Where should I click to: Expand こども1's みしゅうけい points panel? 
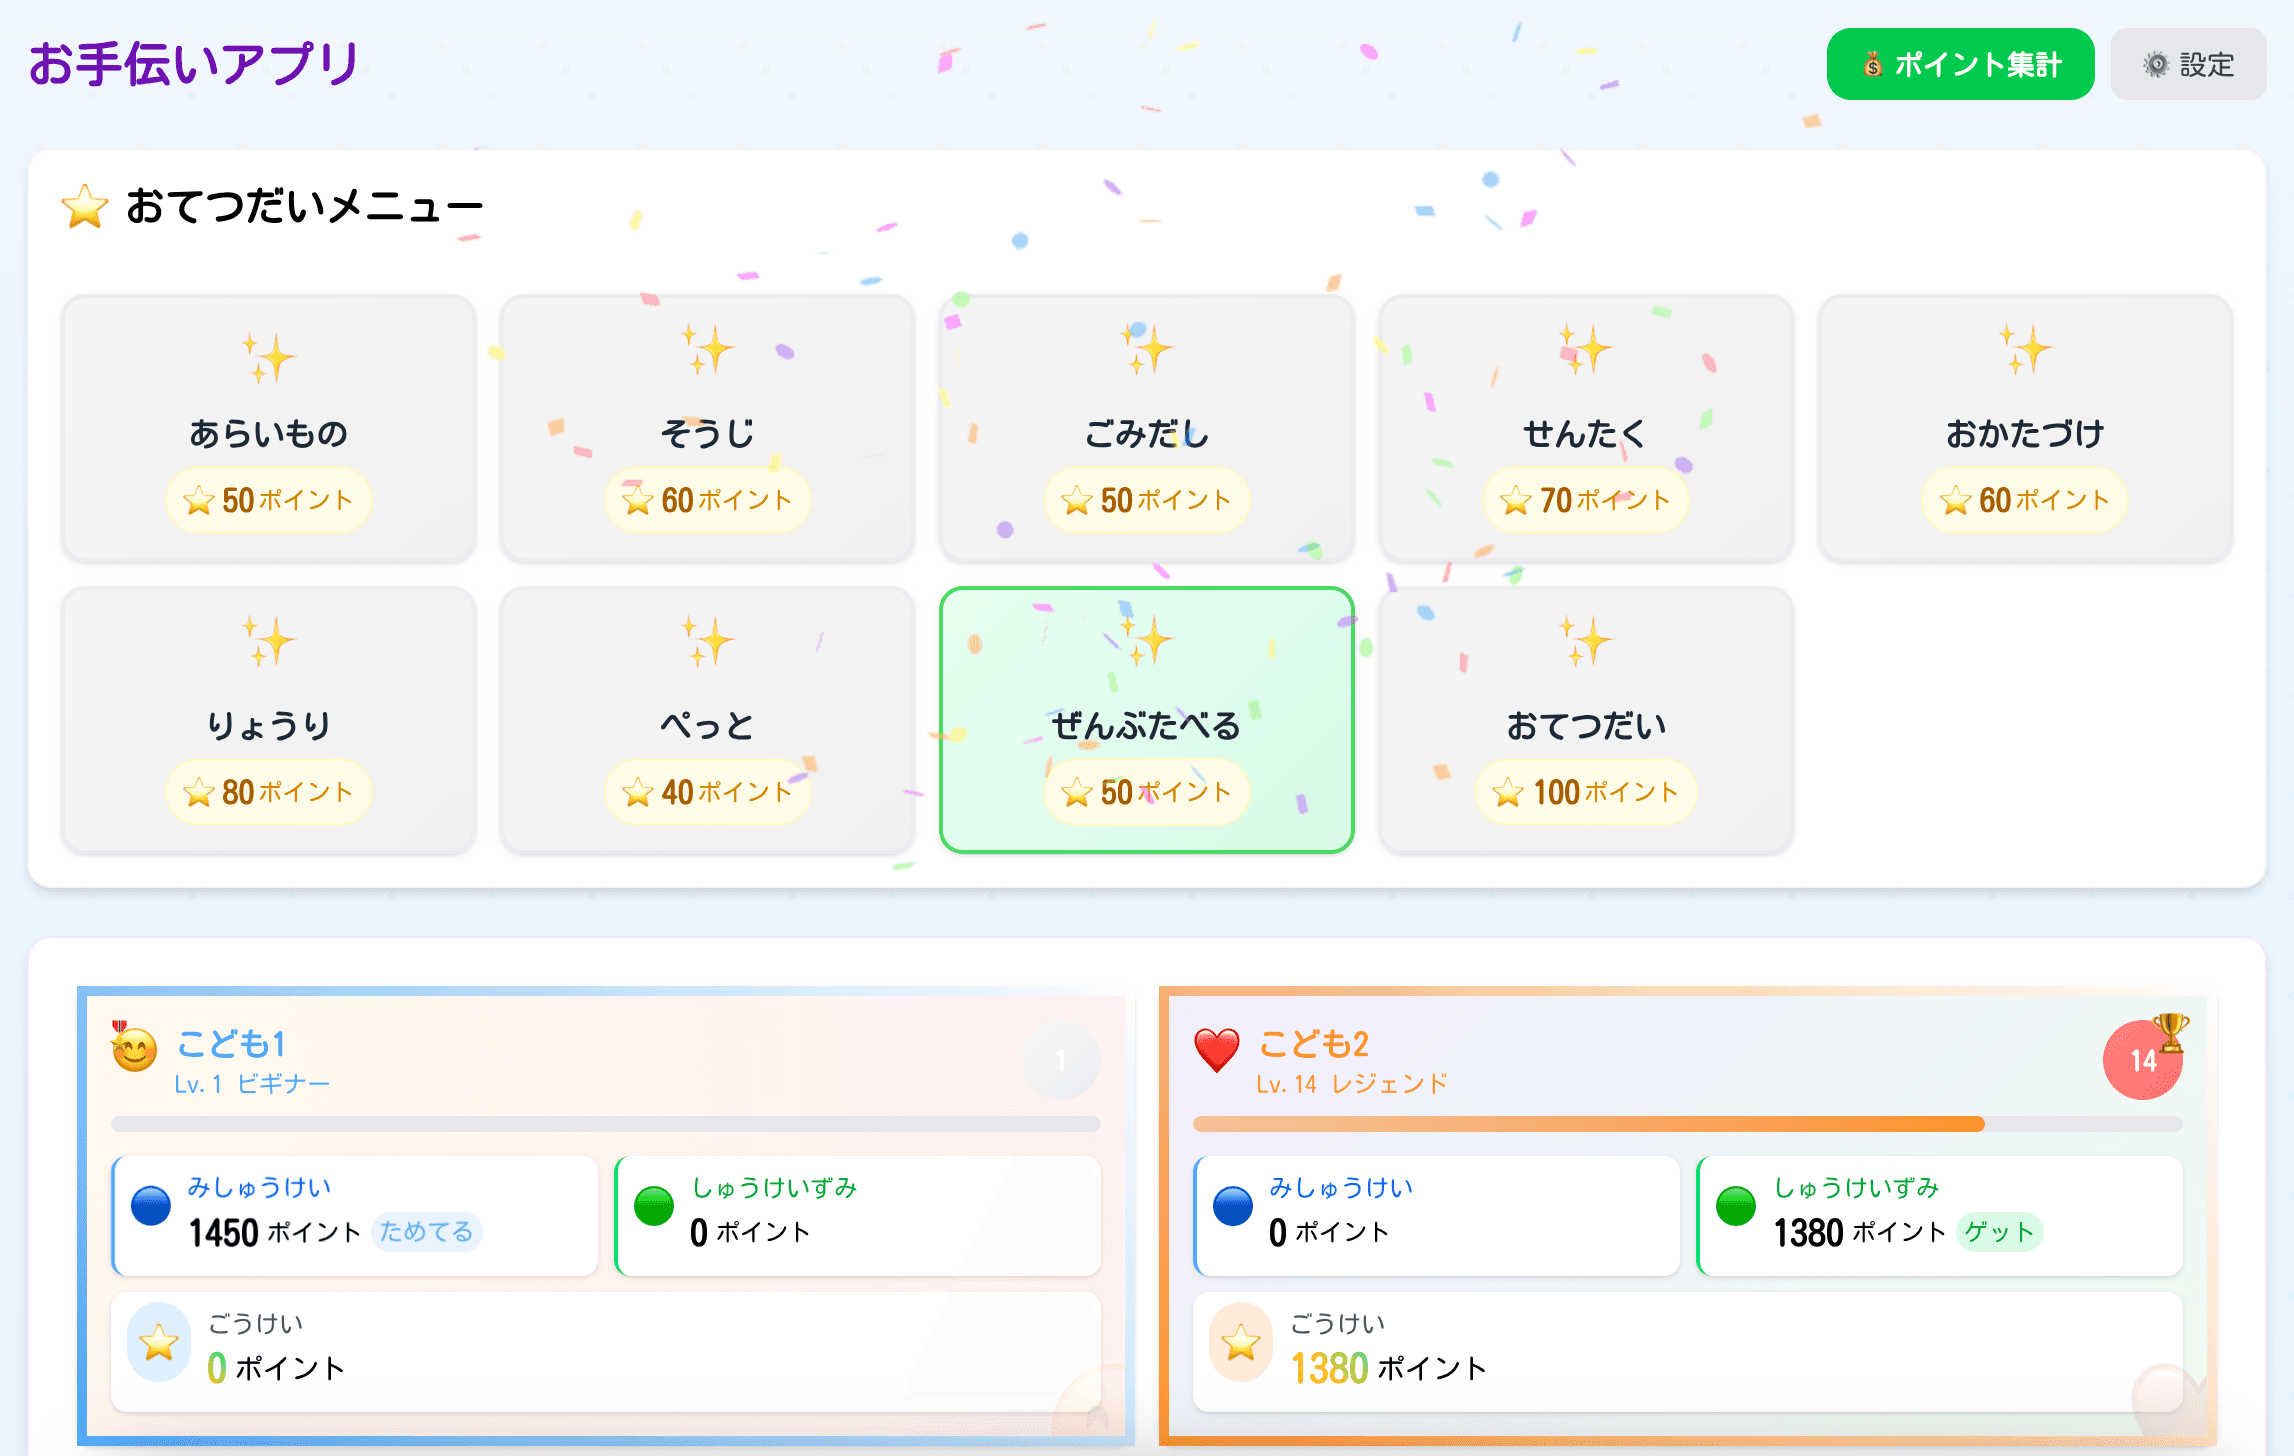pos(354,1215)
